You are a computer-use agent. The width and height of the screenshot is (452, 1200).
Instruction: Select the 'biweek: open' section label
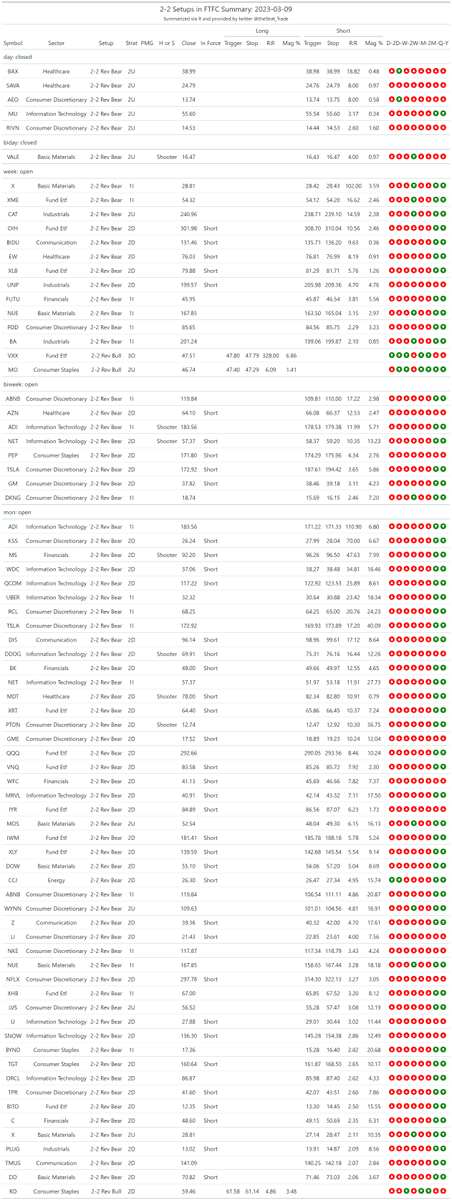pos(22,384)
